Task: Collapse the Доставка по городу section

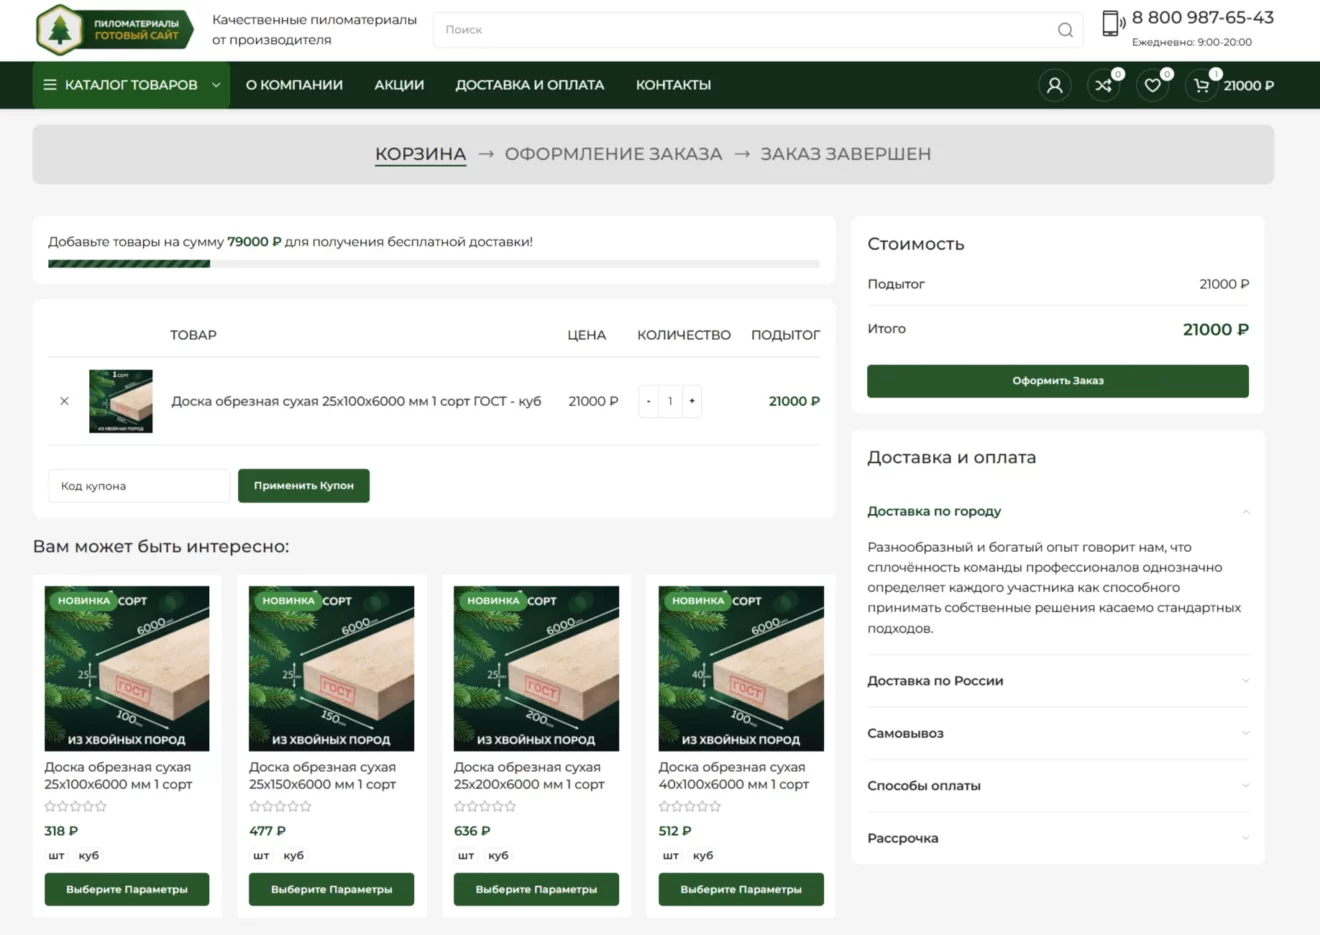Action: (x=1058, y=511)
